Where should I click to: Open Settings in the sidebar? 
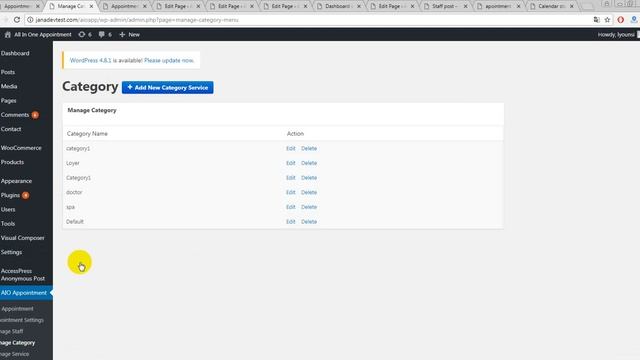tap(11, 252)
